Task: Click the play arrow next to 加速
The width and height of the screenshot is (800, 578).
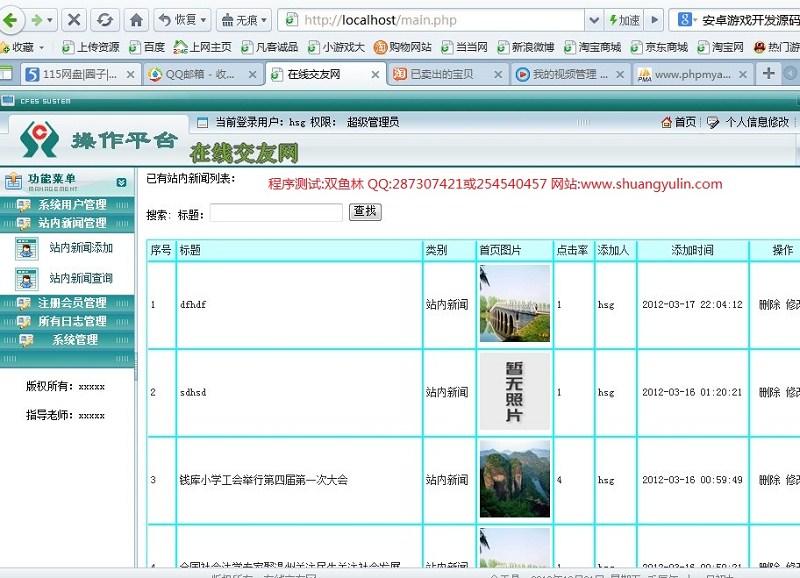Action: pyautogui.click(x=654, y=20)
